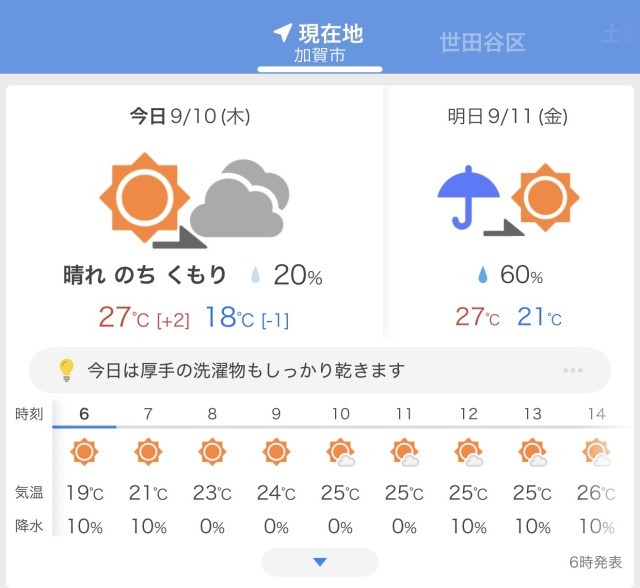Expand hourly forecast with the blue down arrow
640x588 pixels.
click(x=320, y=562)
